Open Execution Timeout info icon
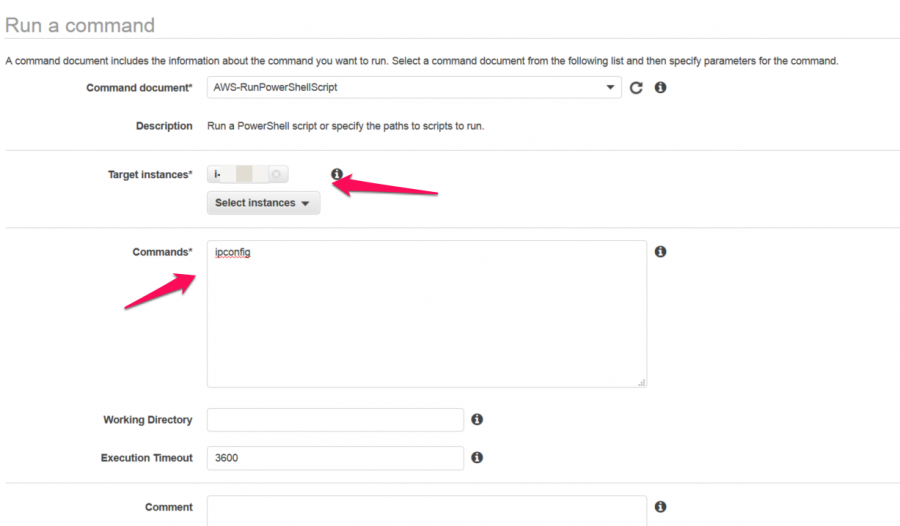900x526 pixels. 477,457
